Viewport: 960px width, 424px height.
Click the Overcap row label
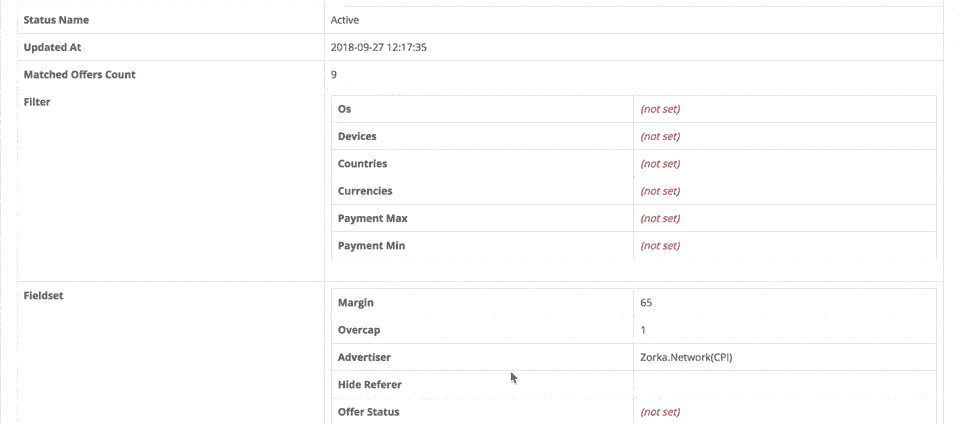(359, 330)
